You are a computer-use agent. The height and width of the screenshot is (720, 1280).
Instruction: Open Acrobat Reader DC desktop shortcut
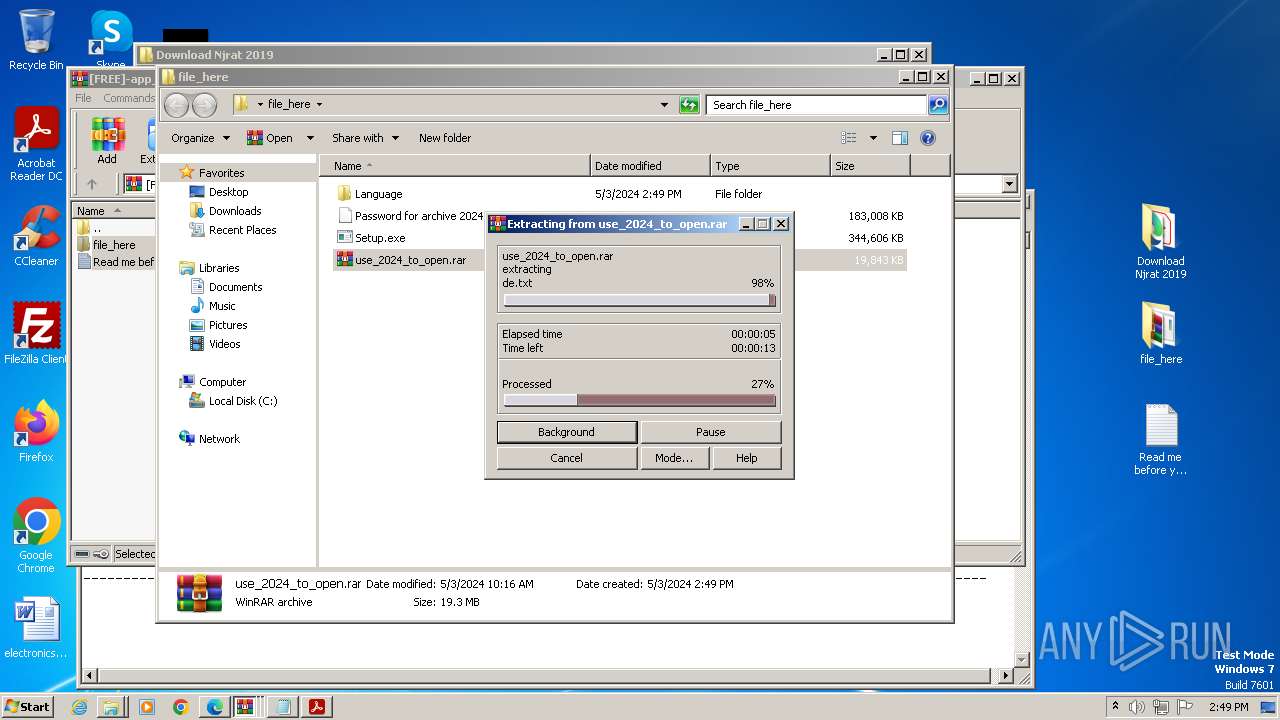(36, 143)
